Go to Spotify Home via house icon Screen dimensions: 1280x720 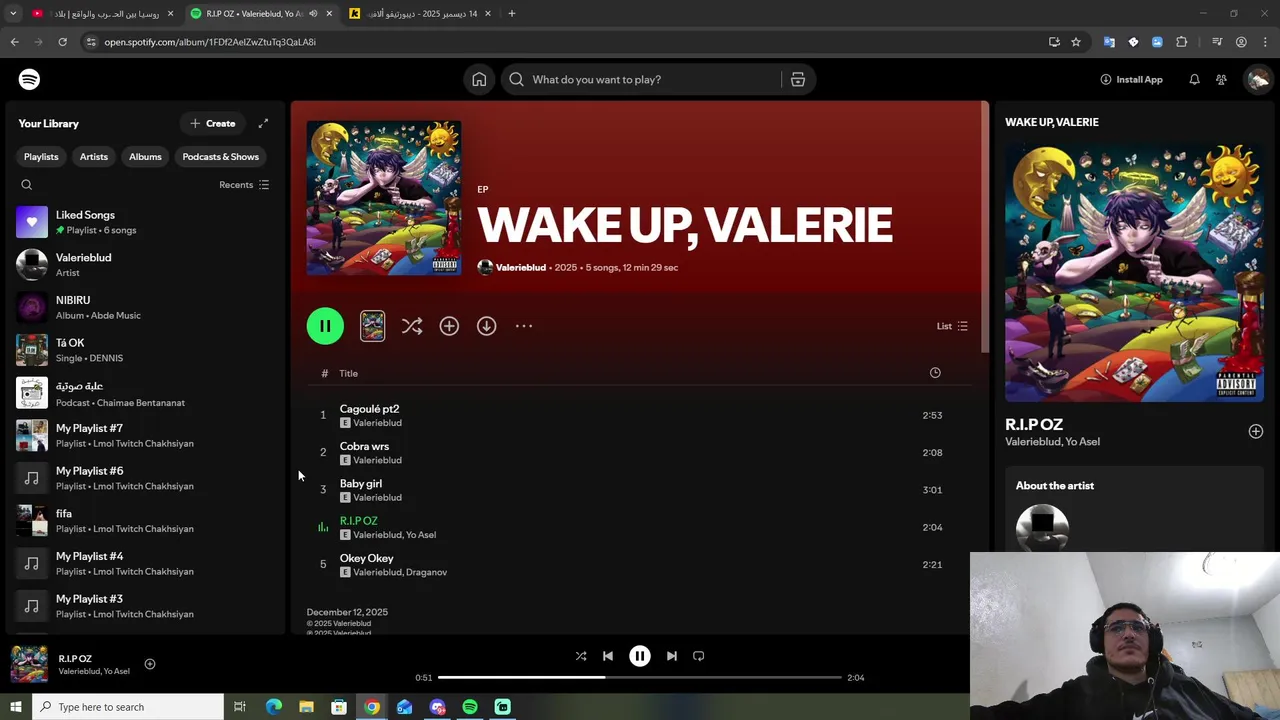479,79
